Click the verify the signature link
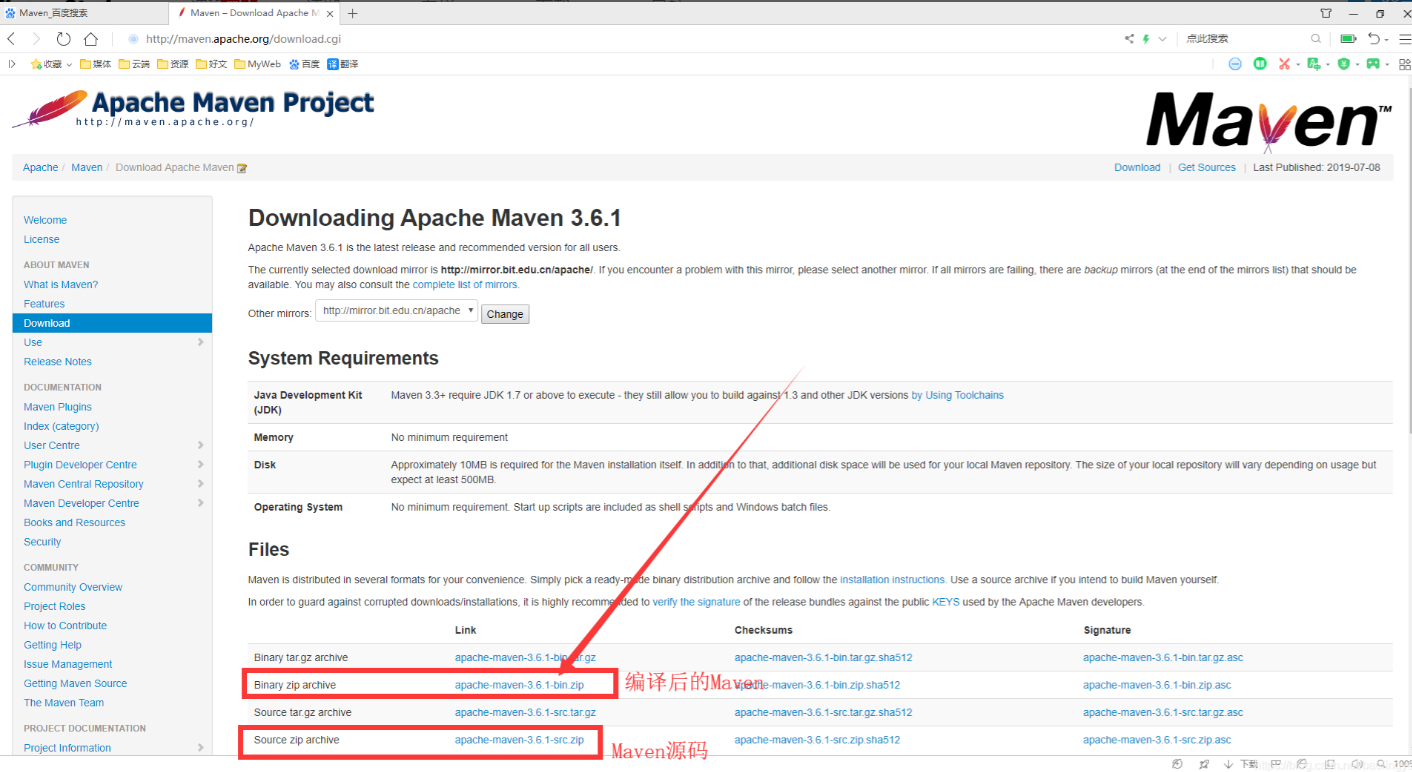Screen dimensions: 1412x772 point(696,602)
